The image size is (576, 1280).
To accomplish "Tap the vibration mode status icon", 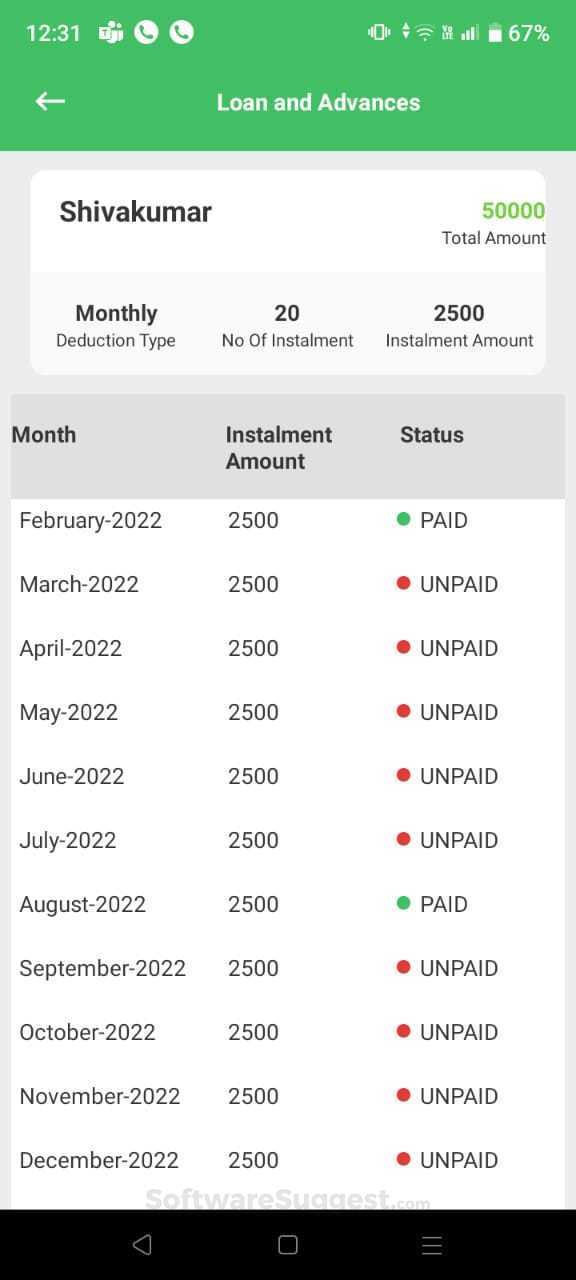I will click(x=378, y=31).
